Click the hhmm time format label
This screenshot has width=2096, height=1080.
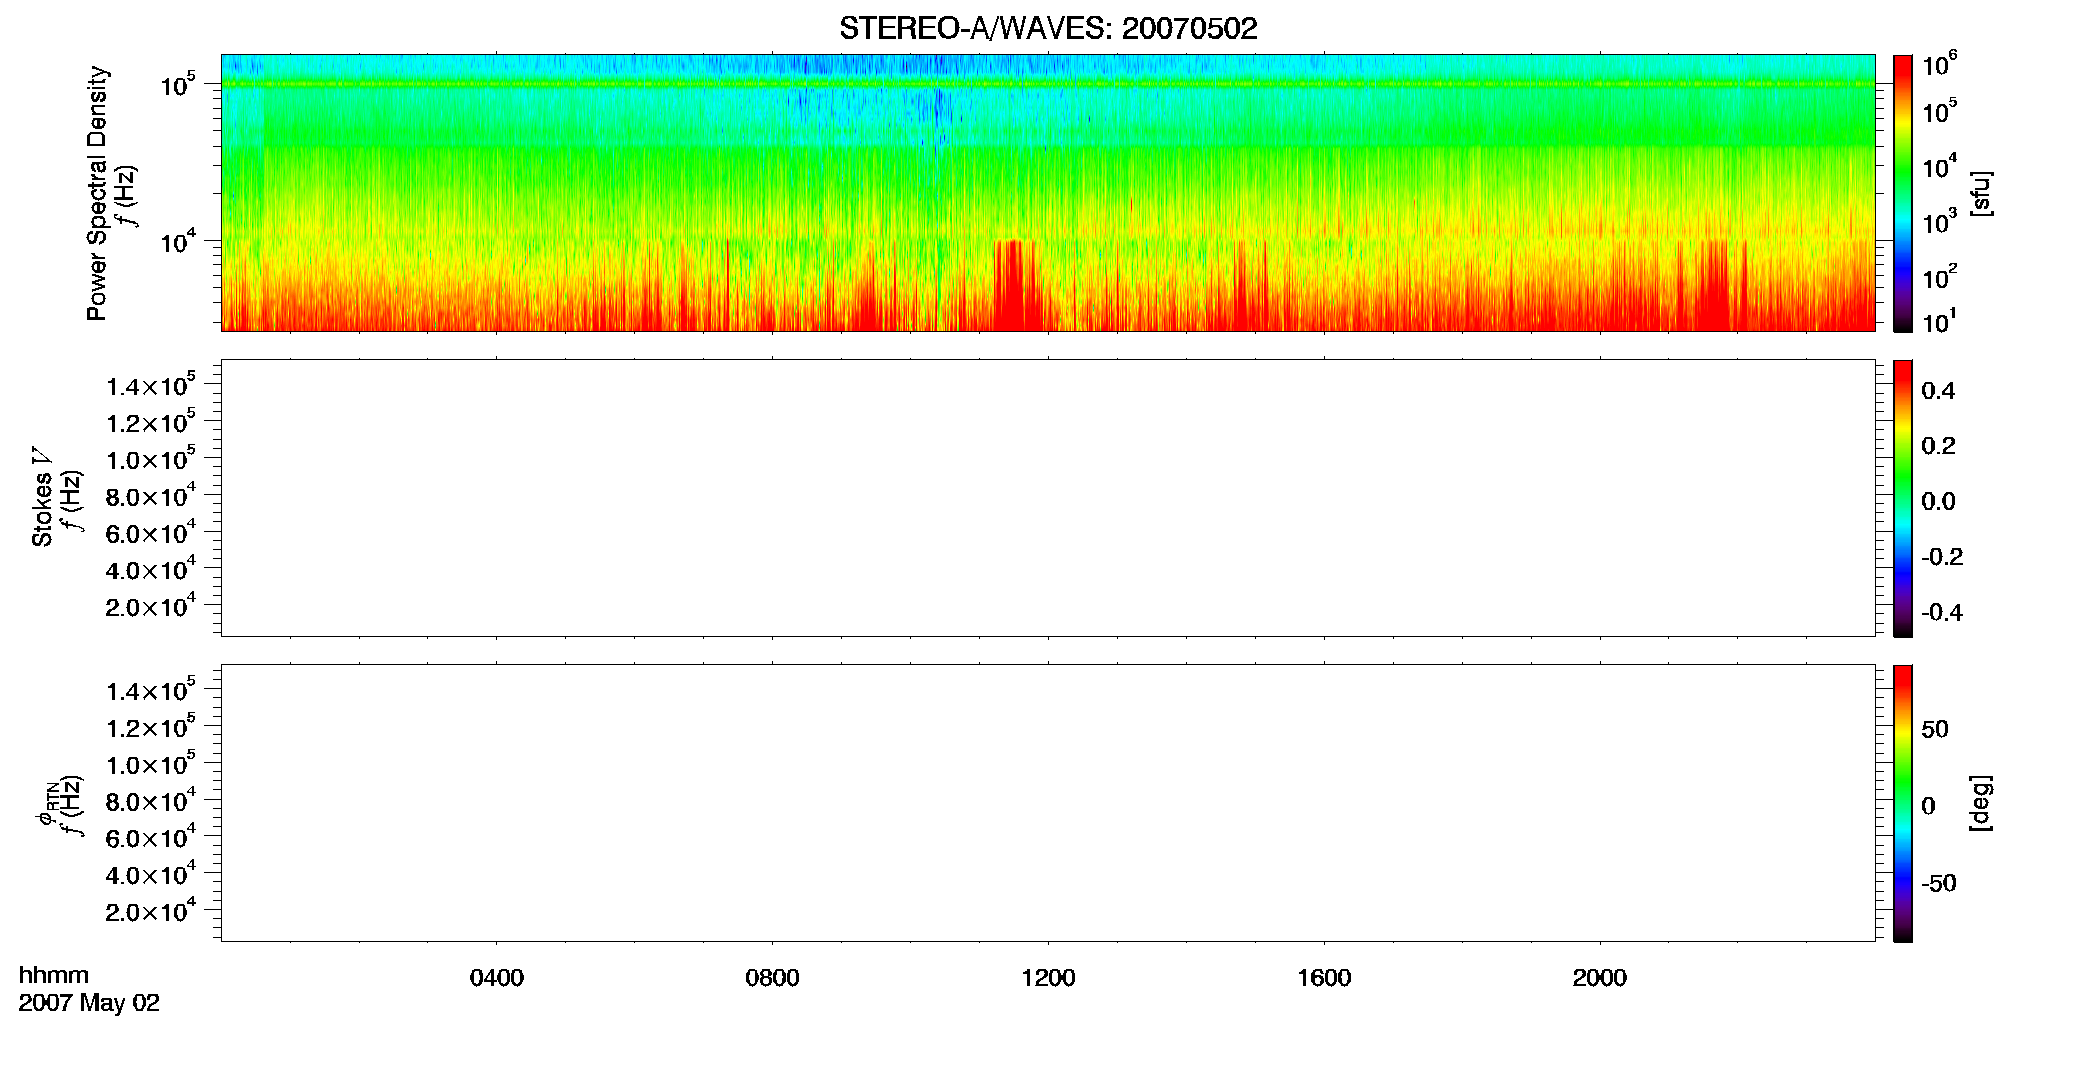click(54, 975)
